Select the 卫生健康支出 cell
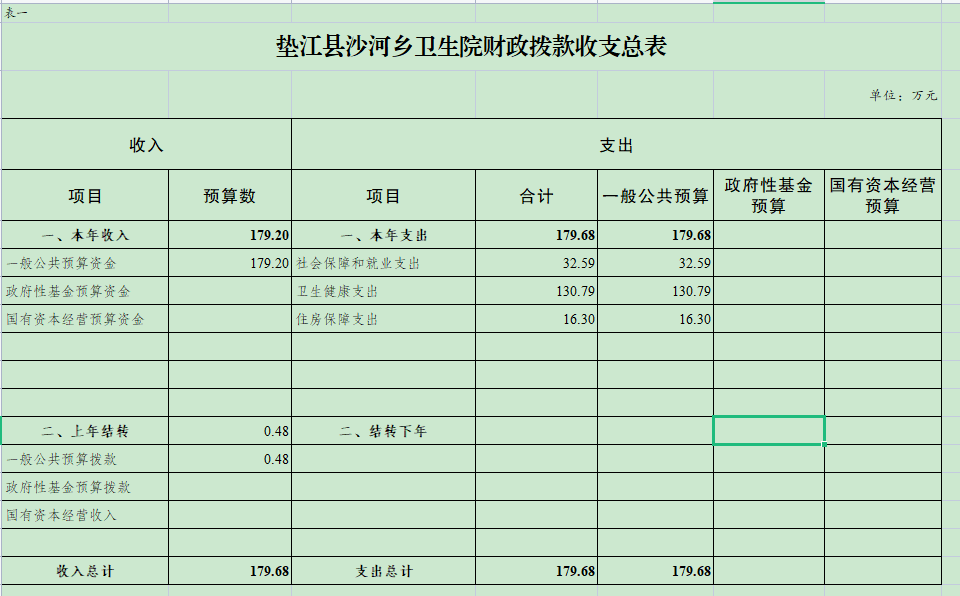This screenshot has height=596, width=960. coord(383,291)
